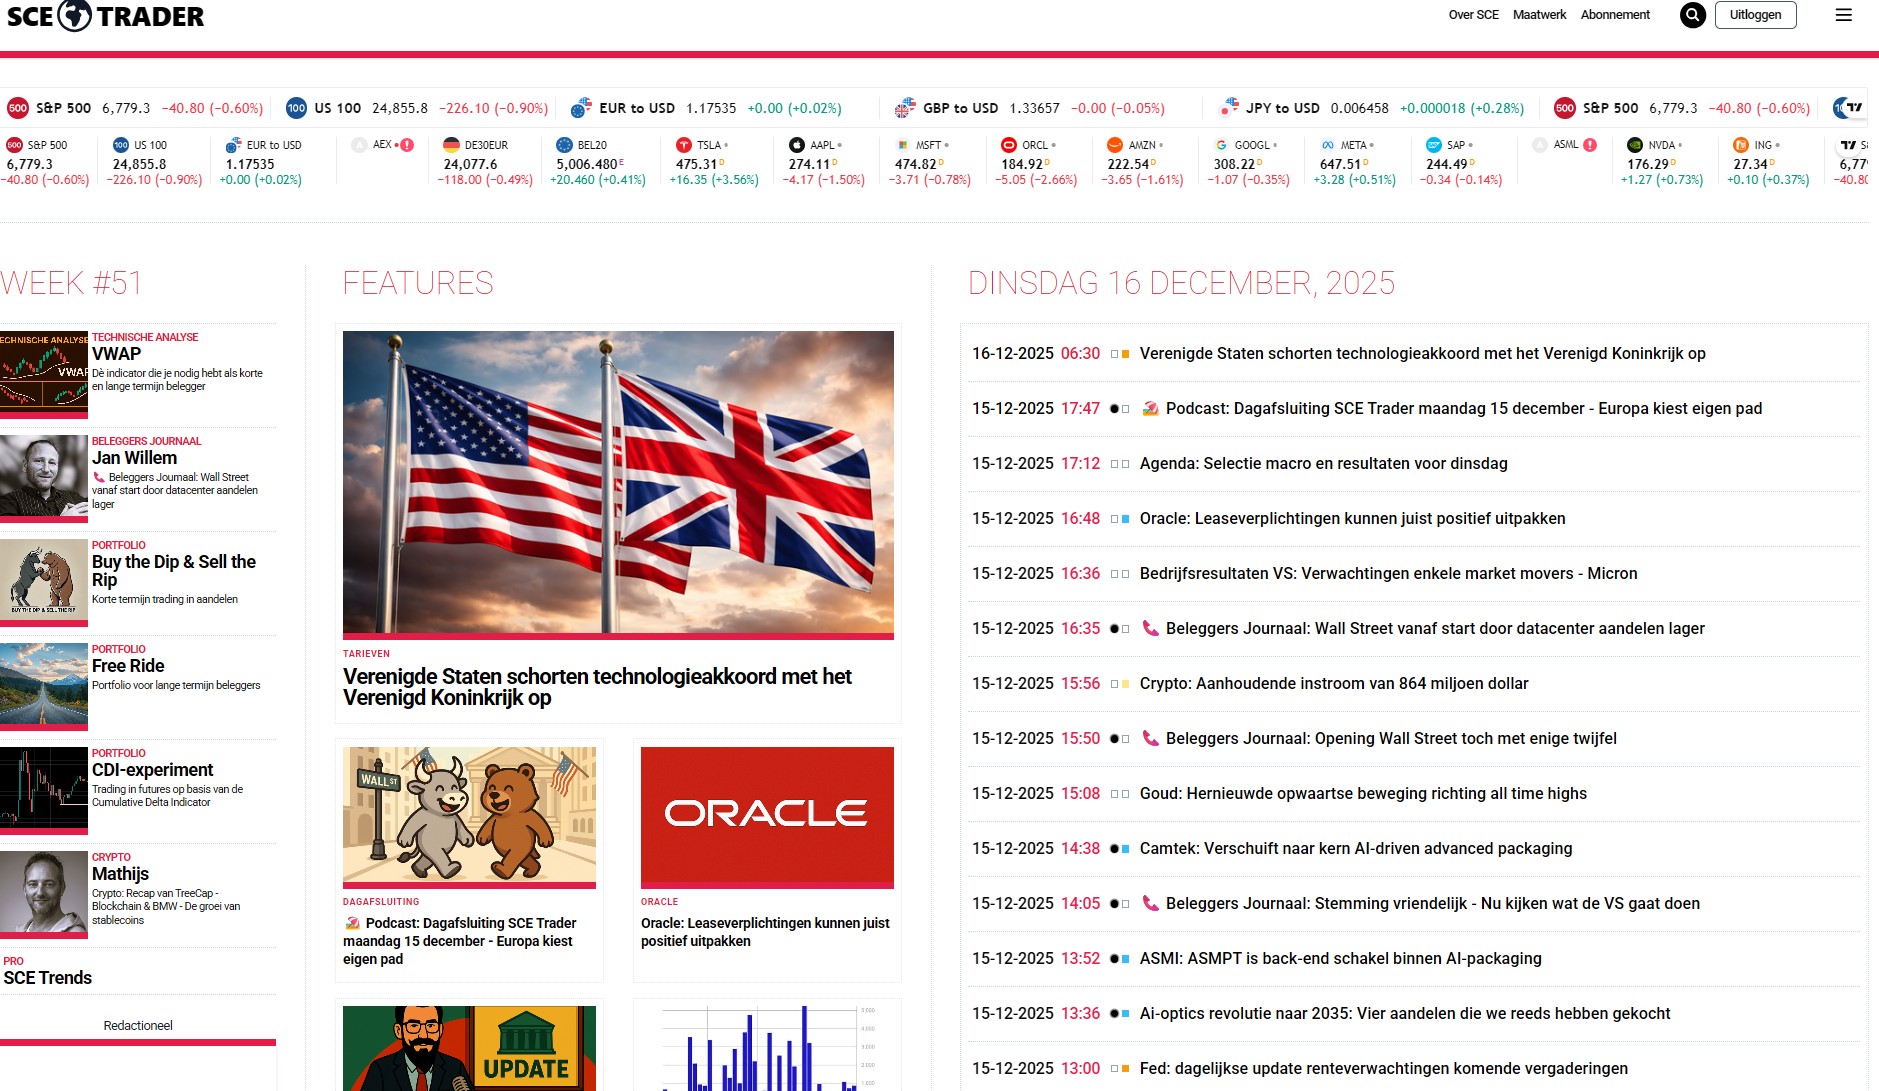1879x1091 pixels.
Task: Open the Maatwerk menu item
Action: (x=1539, y=15)
